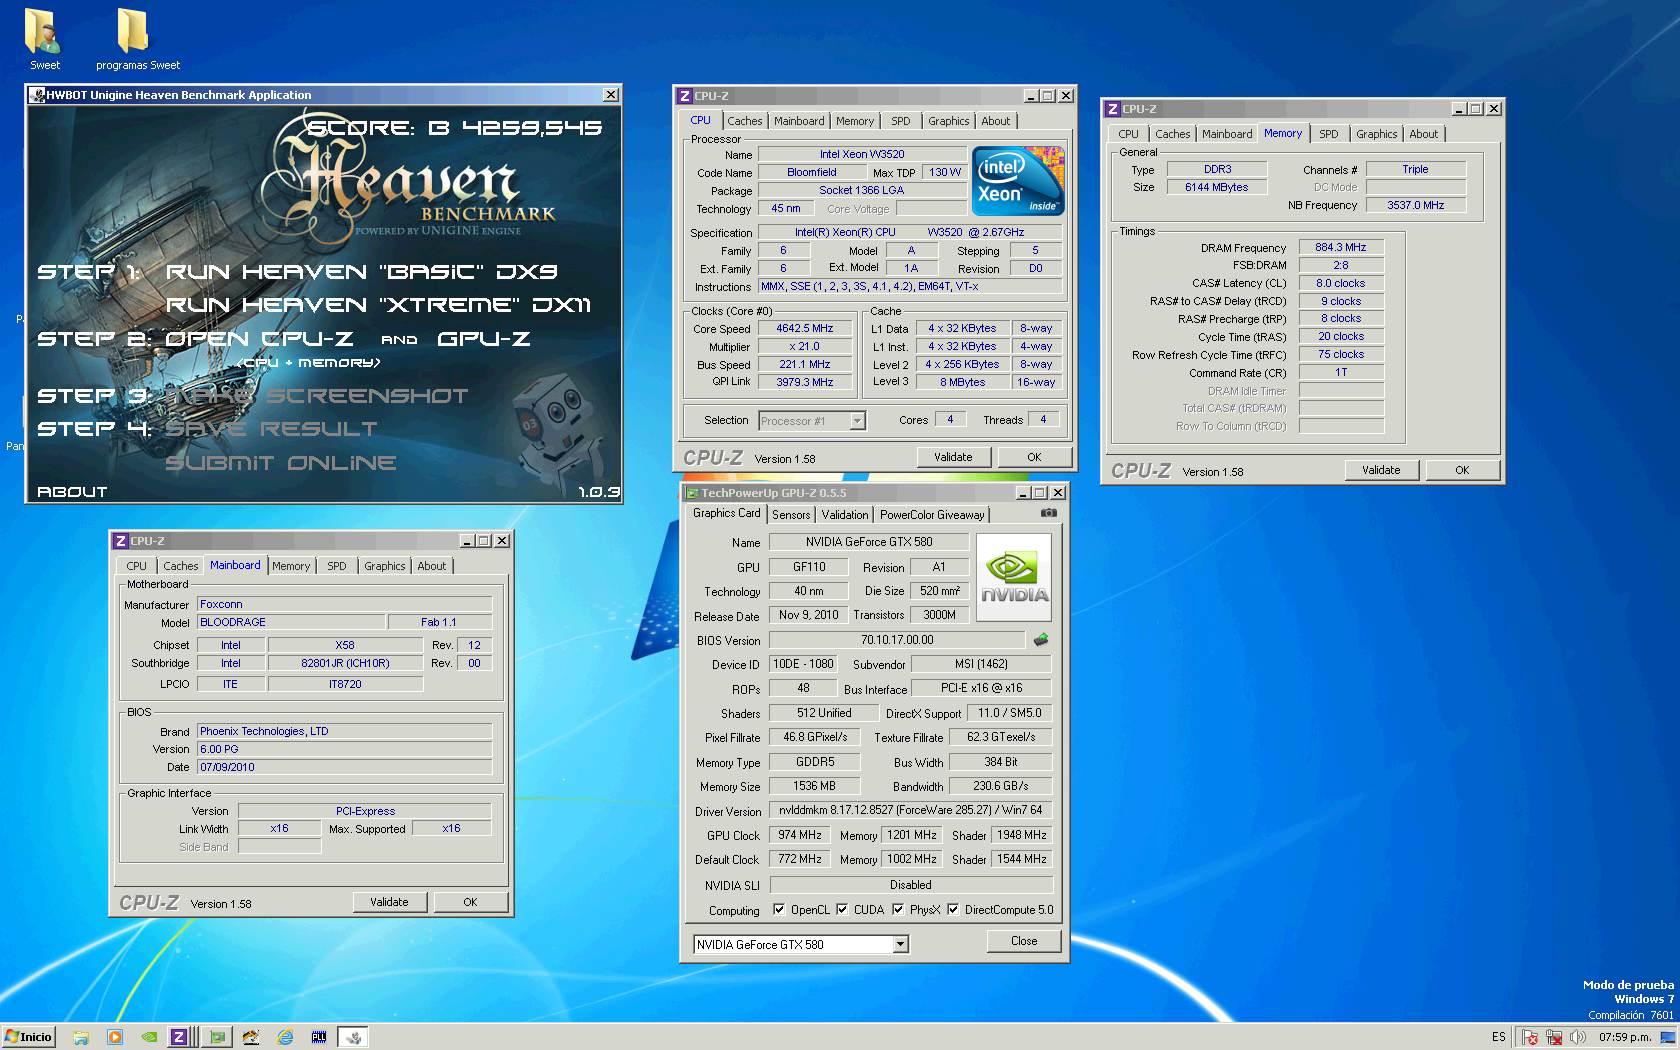Click the GPU-Z taskbar button
This screenshot has height=1050, width=1680.
tap(216, 1037)
